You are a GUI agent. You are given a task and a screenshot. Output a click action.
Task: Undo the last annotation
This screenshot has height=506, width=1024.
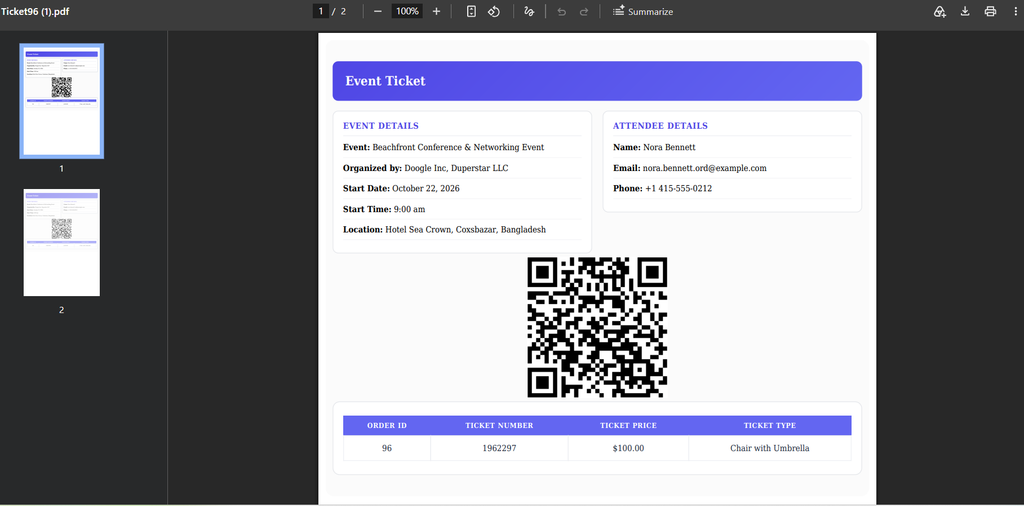coord(562,11)
